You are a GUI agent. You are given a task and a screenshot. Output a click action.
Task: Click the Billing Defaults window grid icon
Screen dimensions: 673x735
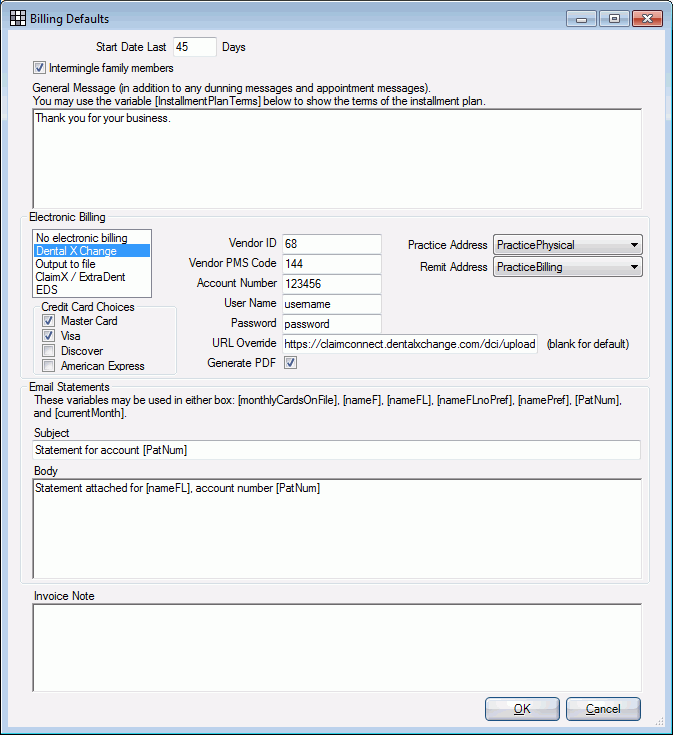[18, 18]
